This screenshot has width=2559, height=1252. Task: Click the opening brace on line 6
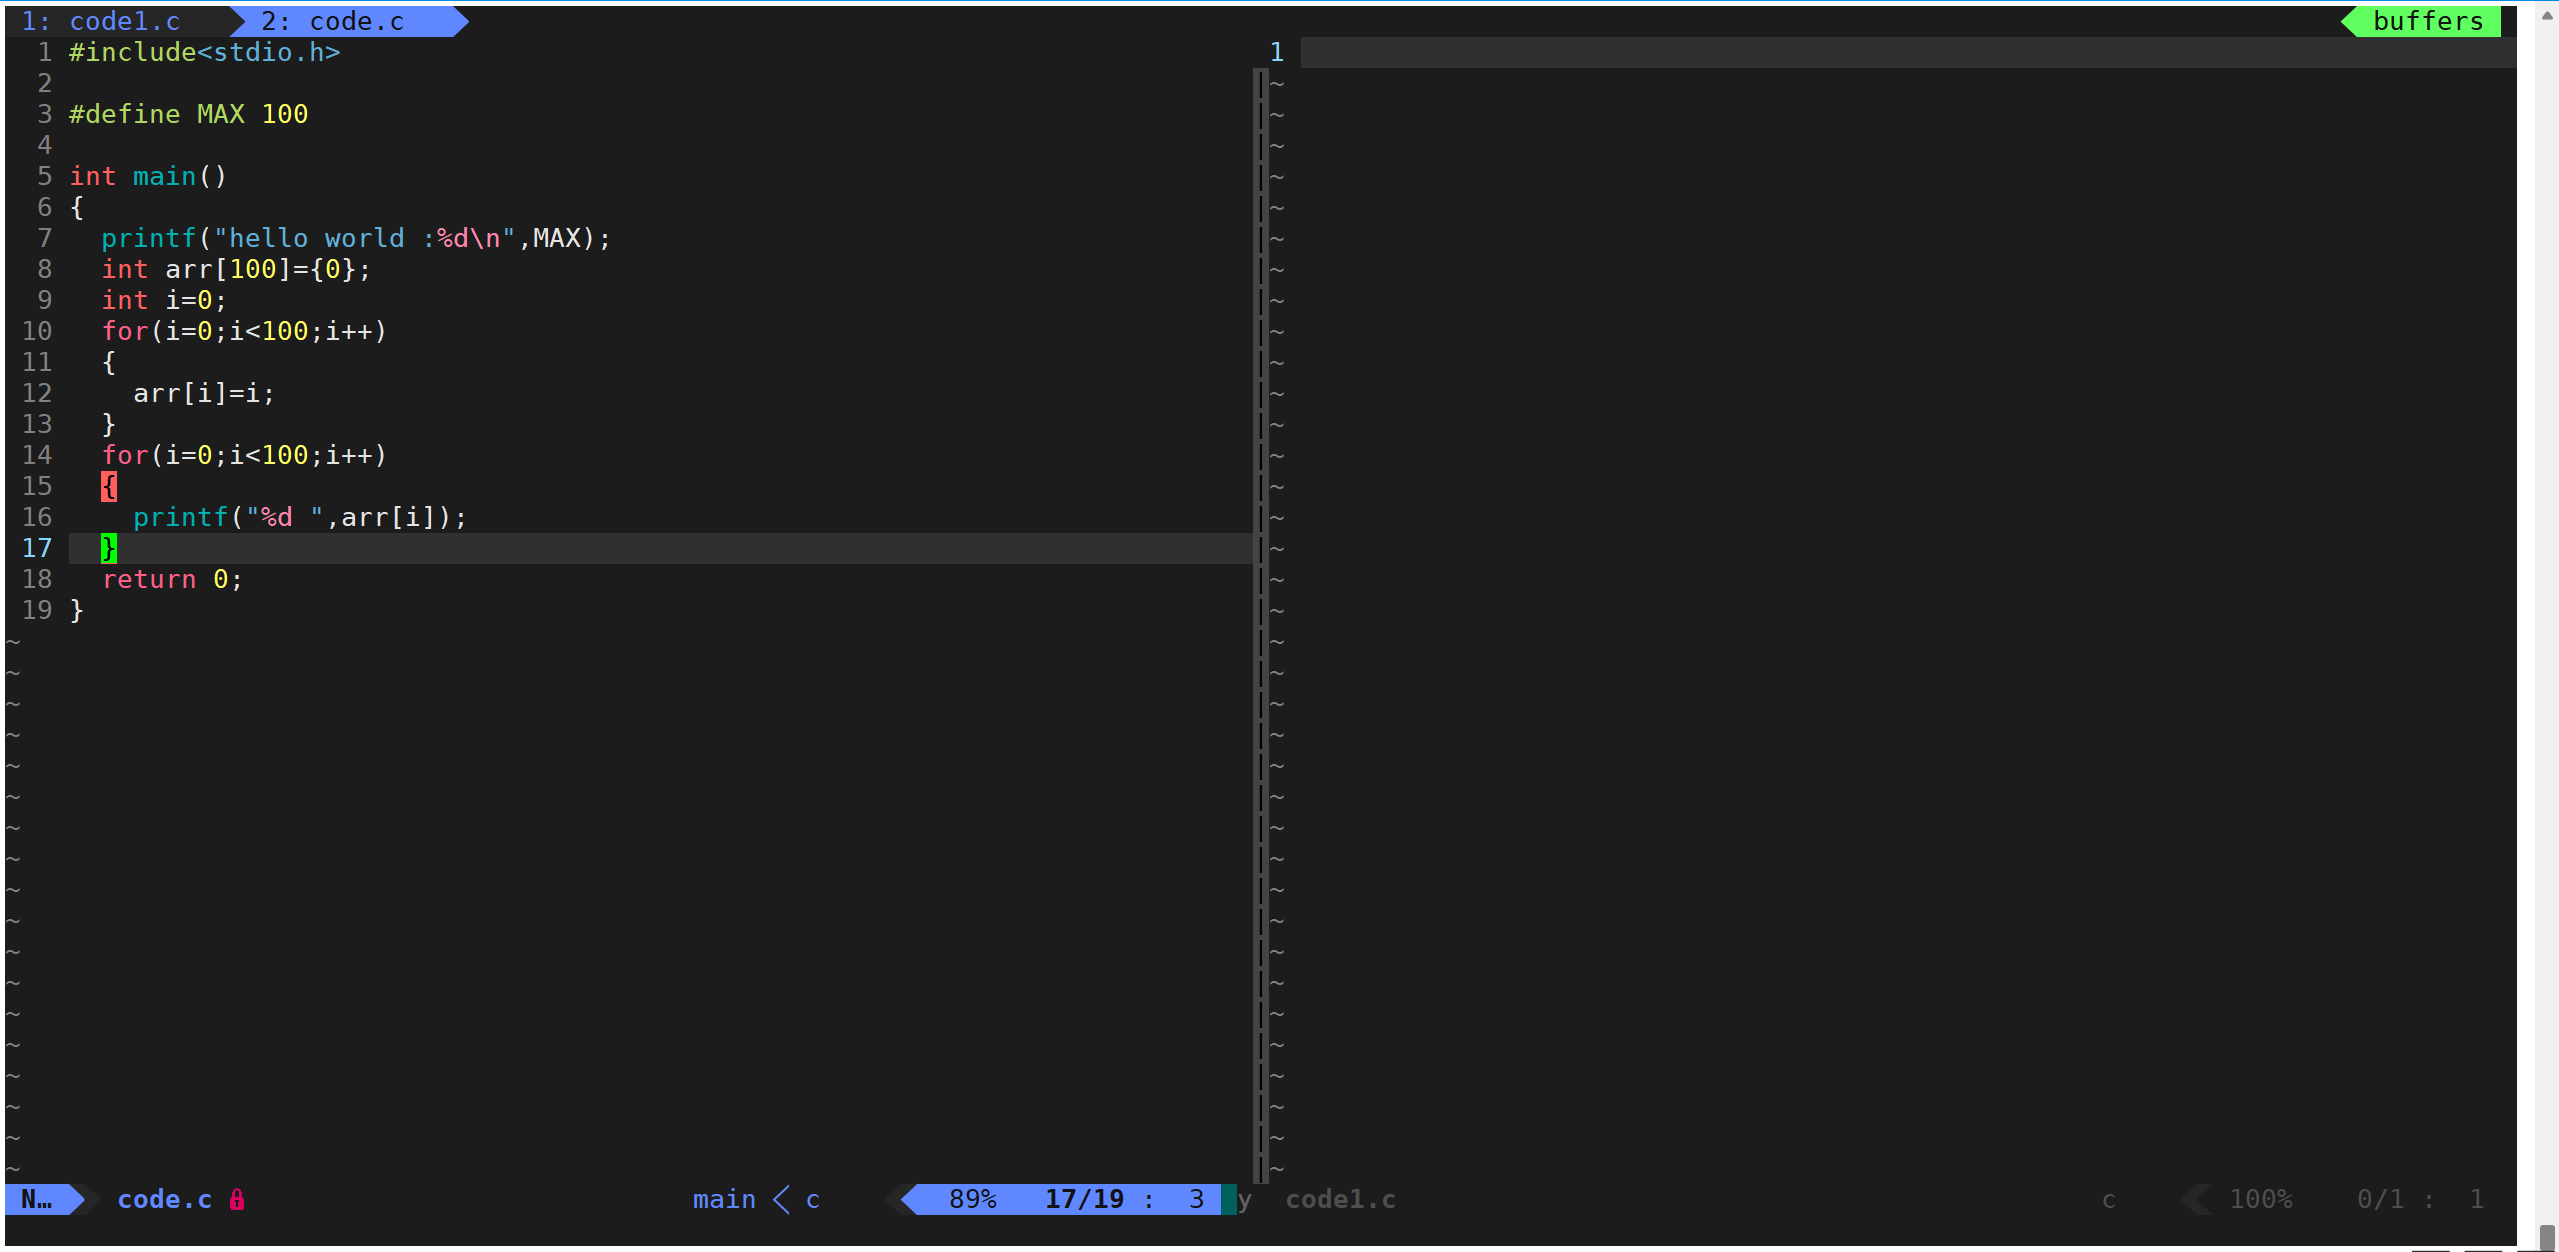[77, 207]
